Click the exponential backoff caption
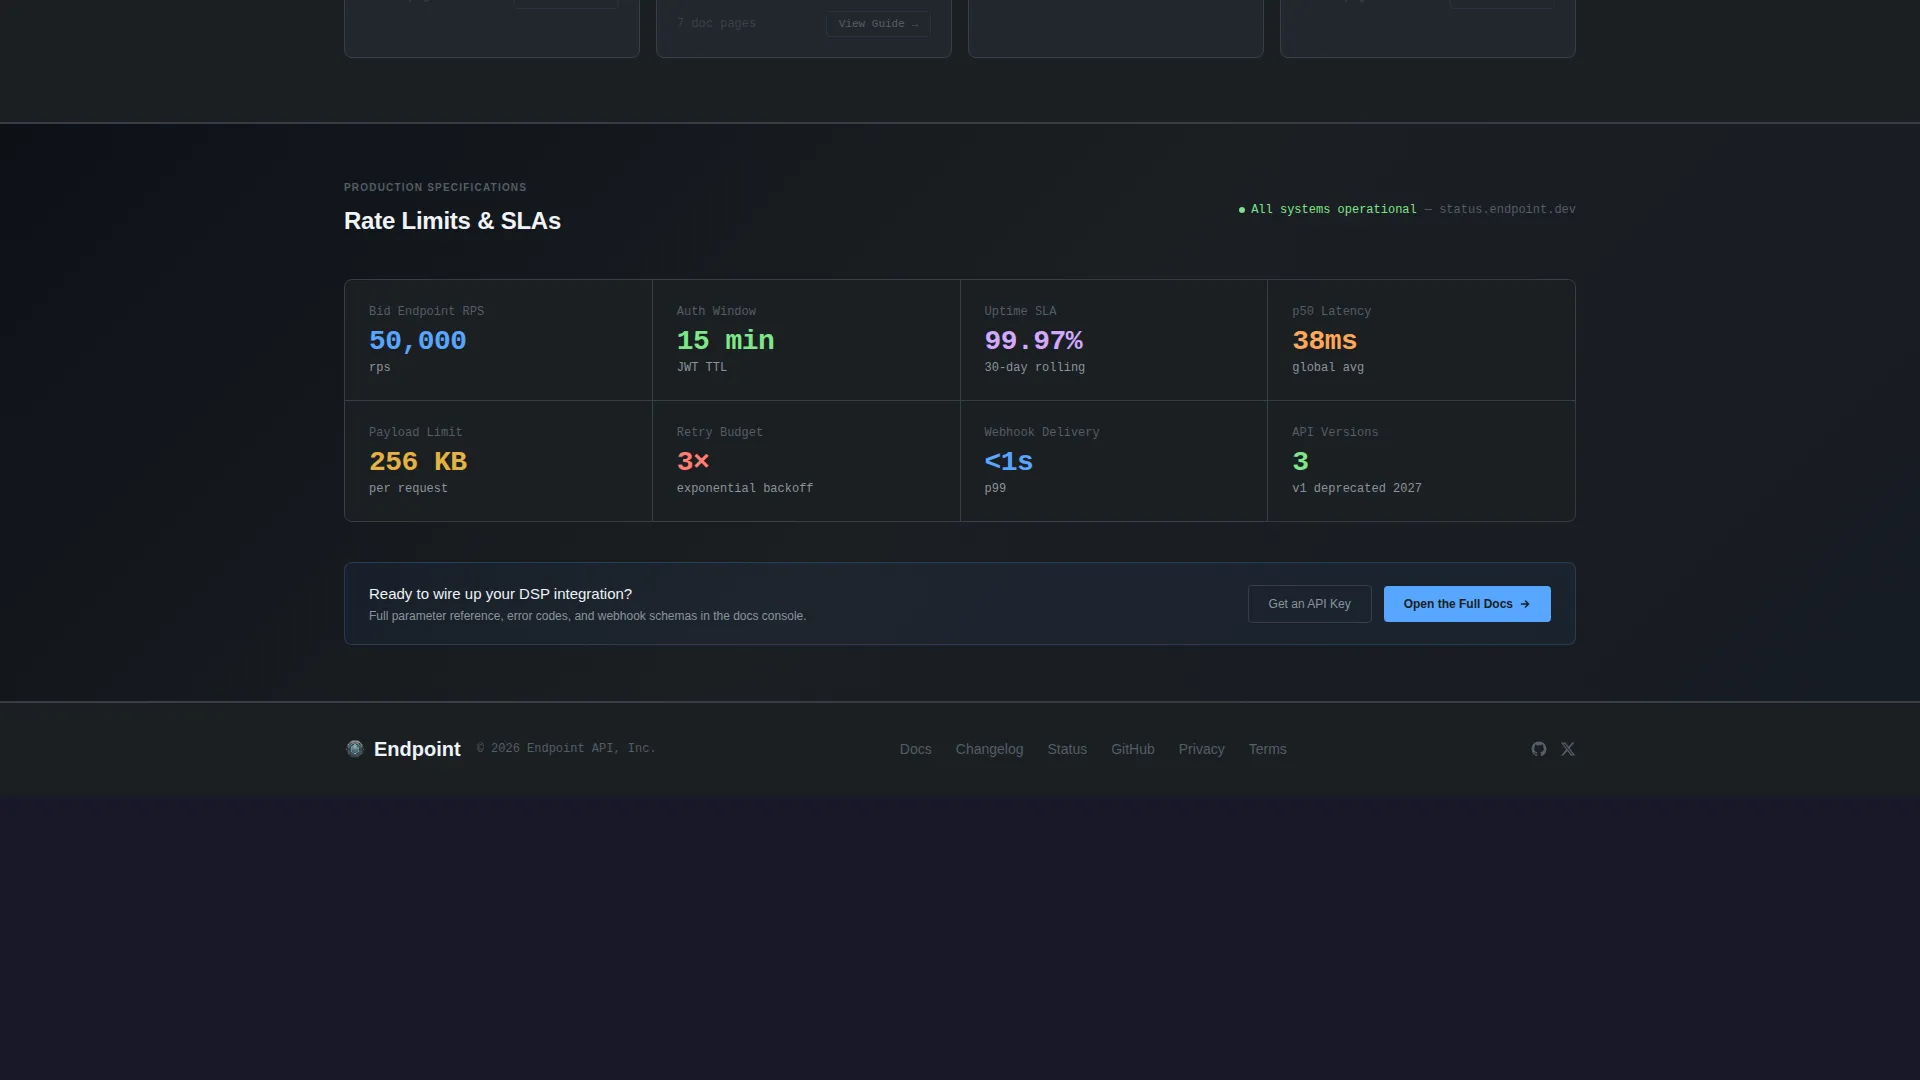This screenshot has width=1920, height=1080. coord(745,488)
